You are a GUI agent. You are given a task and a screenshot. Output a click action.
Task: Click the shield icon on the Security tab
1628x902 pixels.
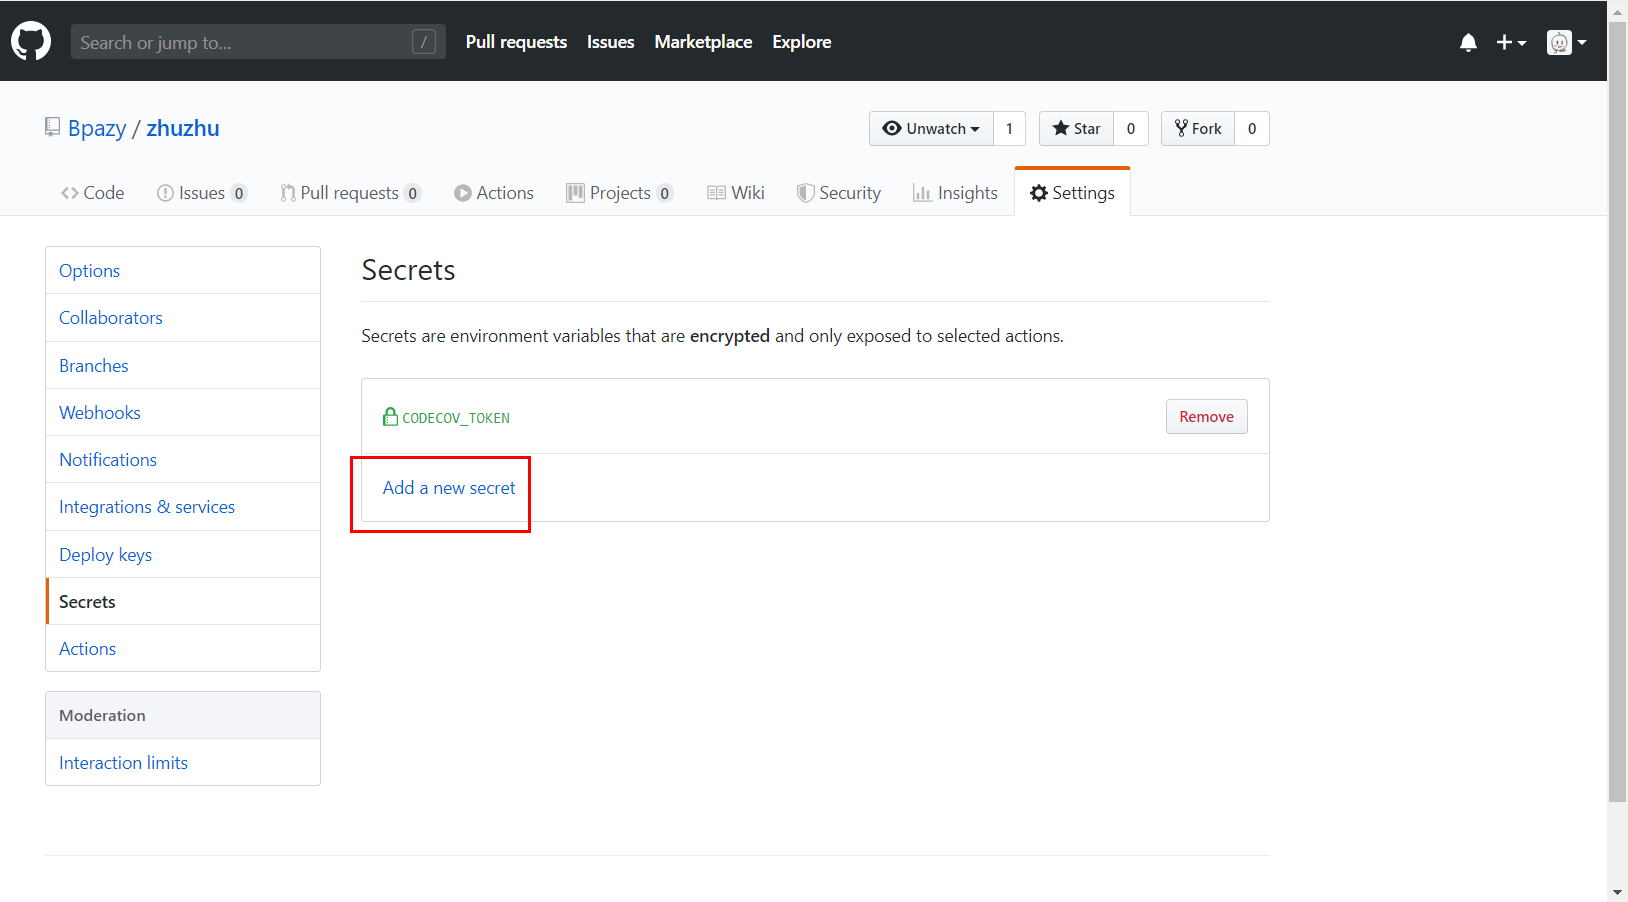tap(806, 192)
